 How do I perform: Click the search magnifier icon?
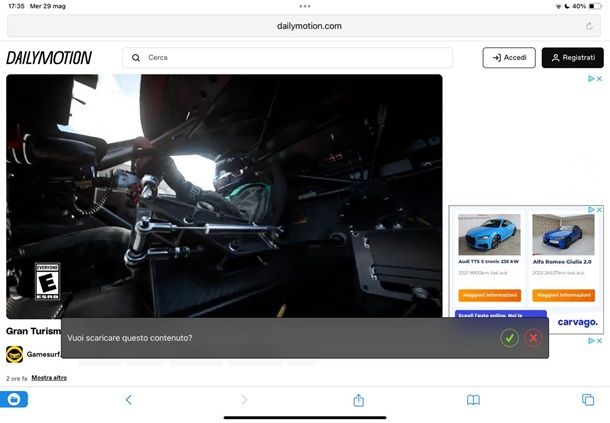click(136, 58)
